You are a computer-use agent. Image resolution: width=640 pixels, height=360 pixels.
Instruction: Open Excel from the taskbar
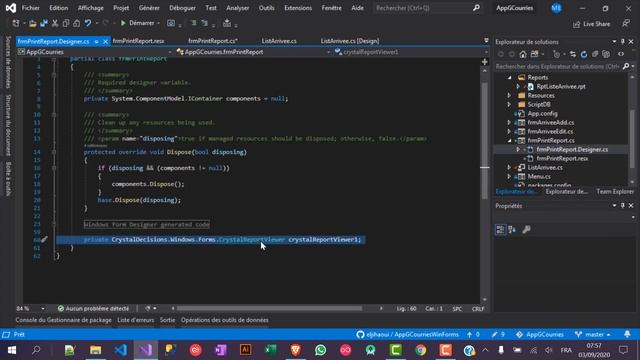click(x=271, y=350)
